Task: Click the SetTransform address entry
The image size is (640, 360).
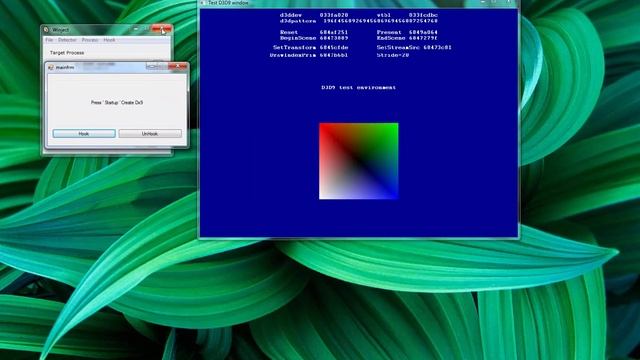Action: point(311,47)
